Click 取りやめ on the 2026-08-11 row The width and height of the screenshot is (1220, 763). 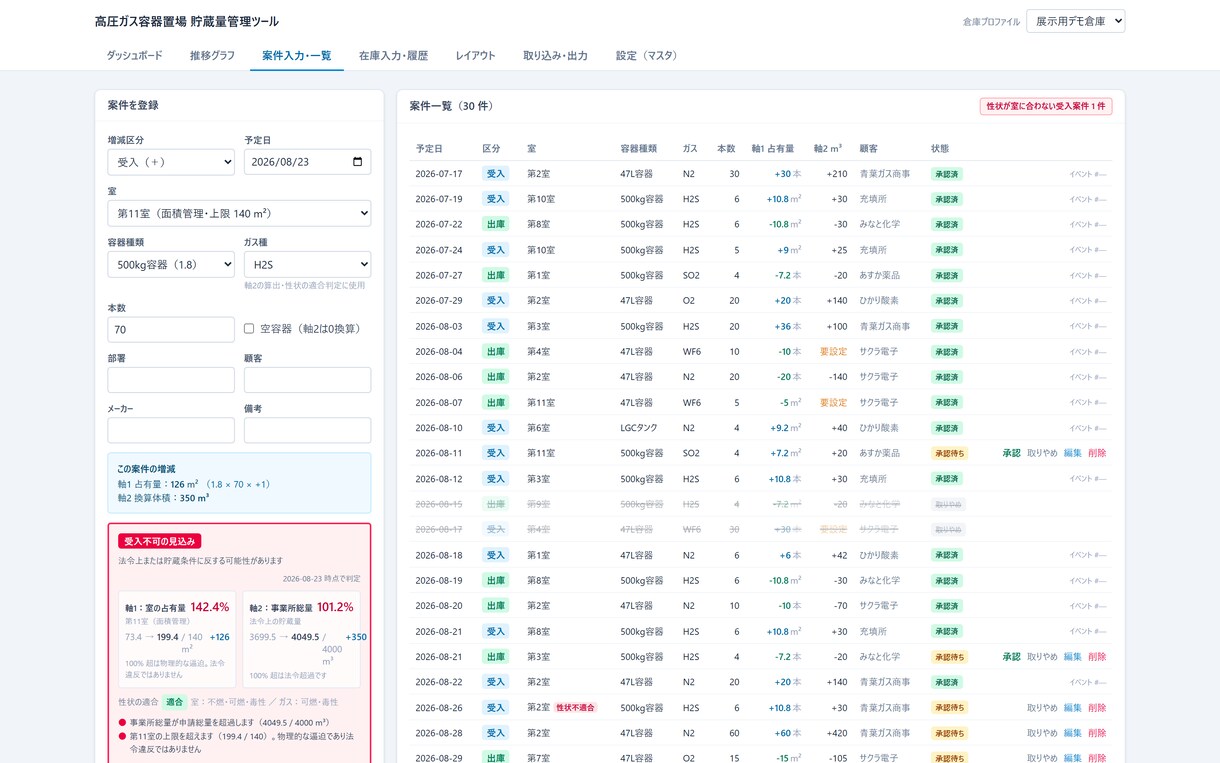[1042, 453]
